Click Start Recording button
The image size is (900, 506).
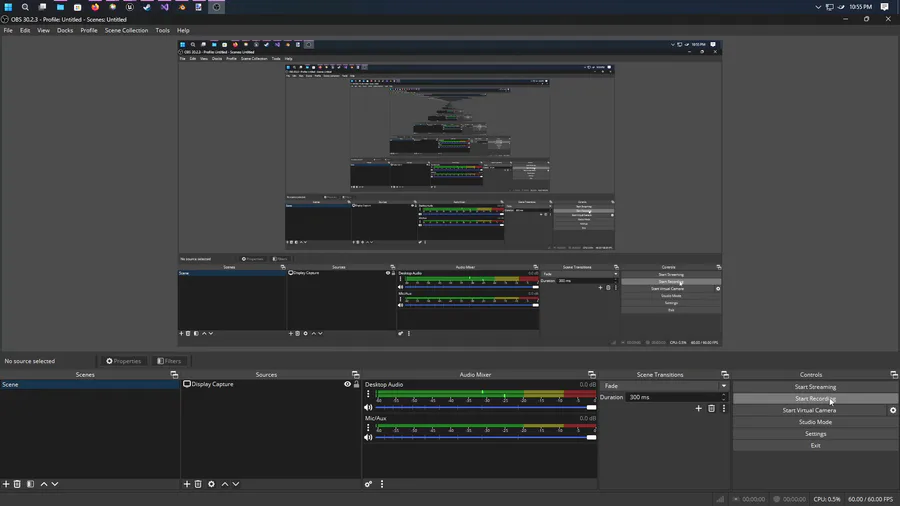[815, 399]
